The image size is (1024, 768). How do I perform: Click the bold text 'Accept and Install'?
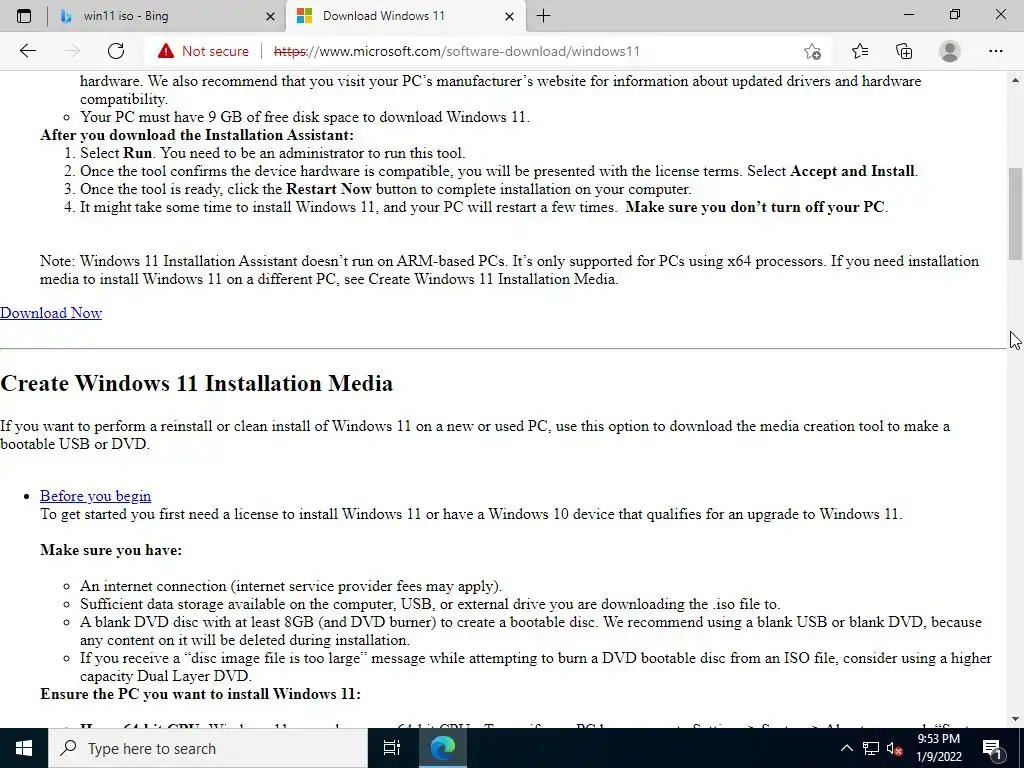click(852, 171)
